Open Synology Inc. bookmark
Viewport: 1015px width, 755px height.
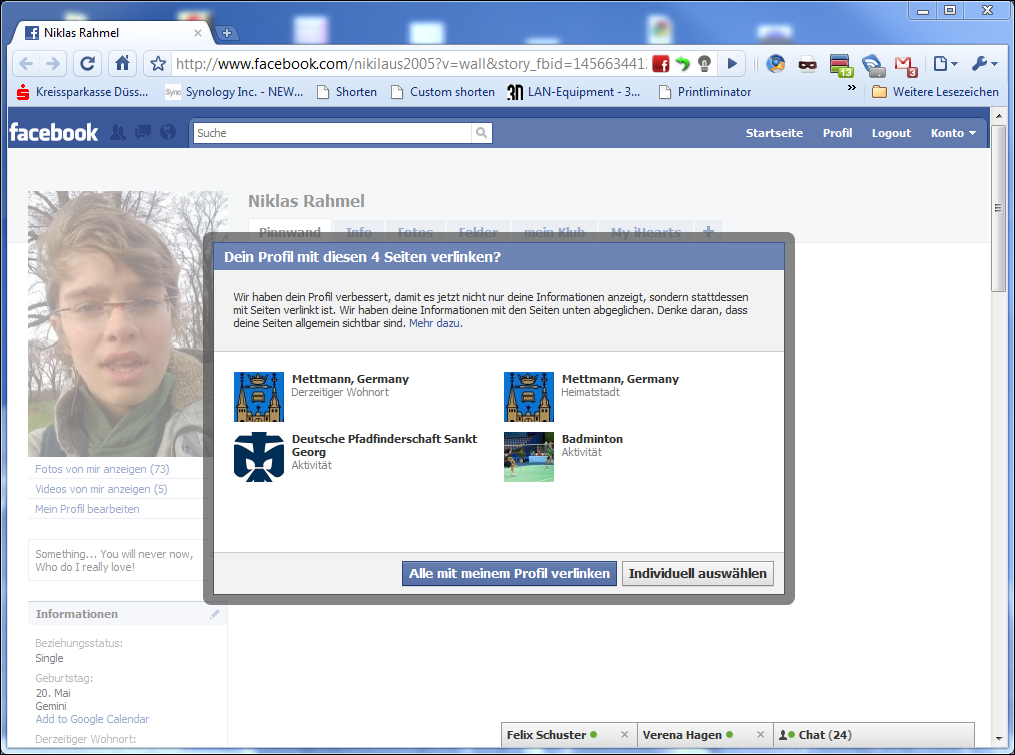pos(234,92)
